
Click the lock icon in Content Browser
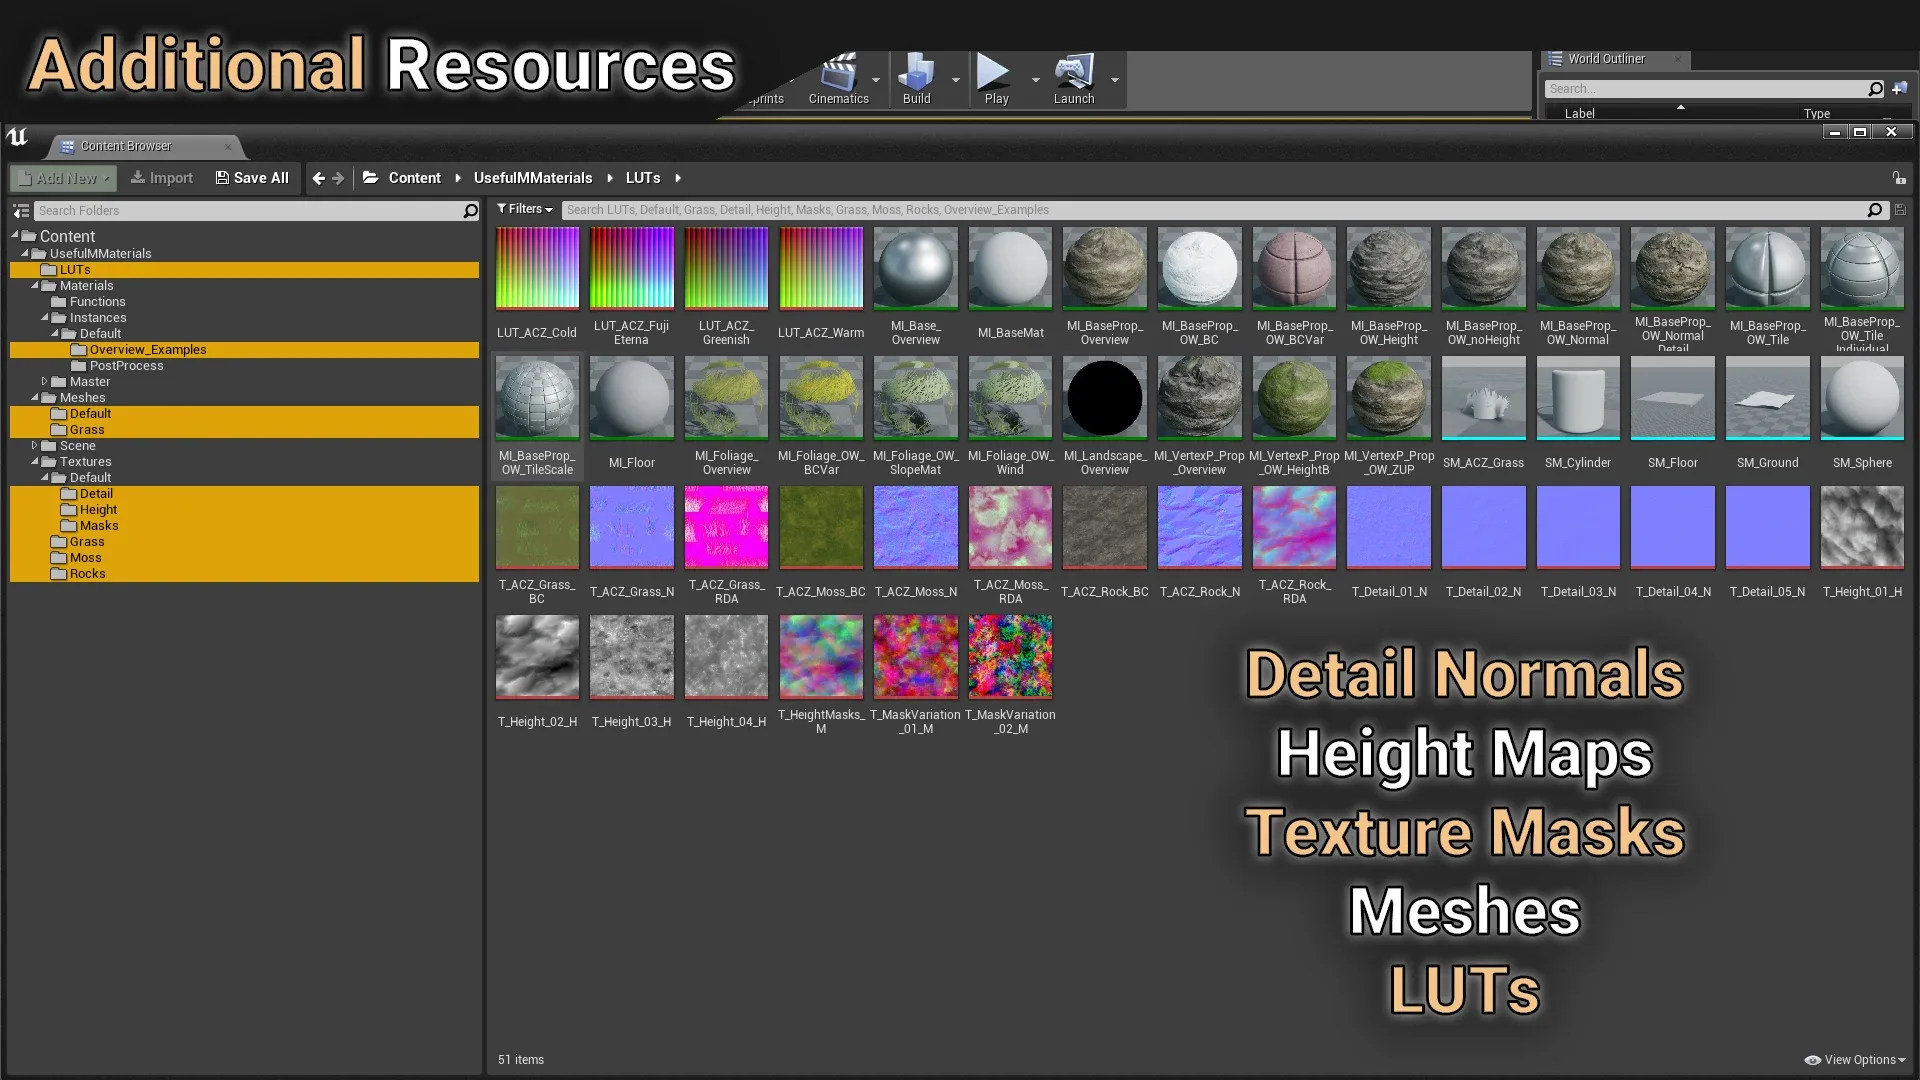(x=1898, y=178)
